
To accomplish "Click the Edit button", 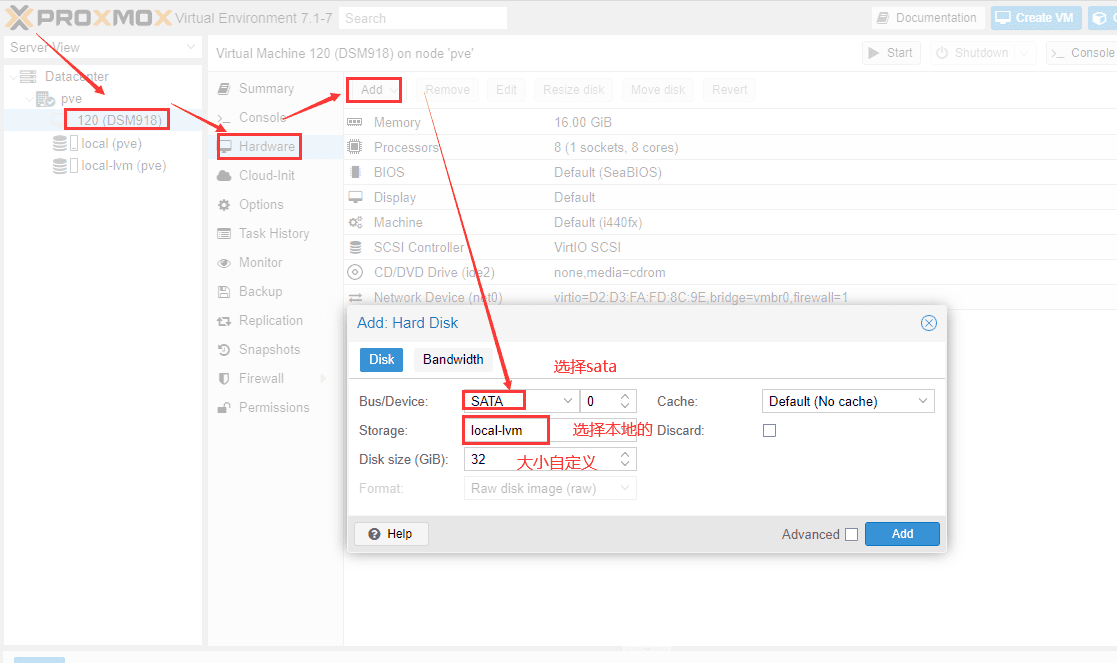I will tap(506, 90).
